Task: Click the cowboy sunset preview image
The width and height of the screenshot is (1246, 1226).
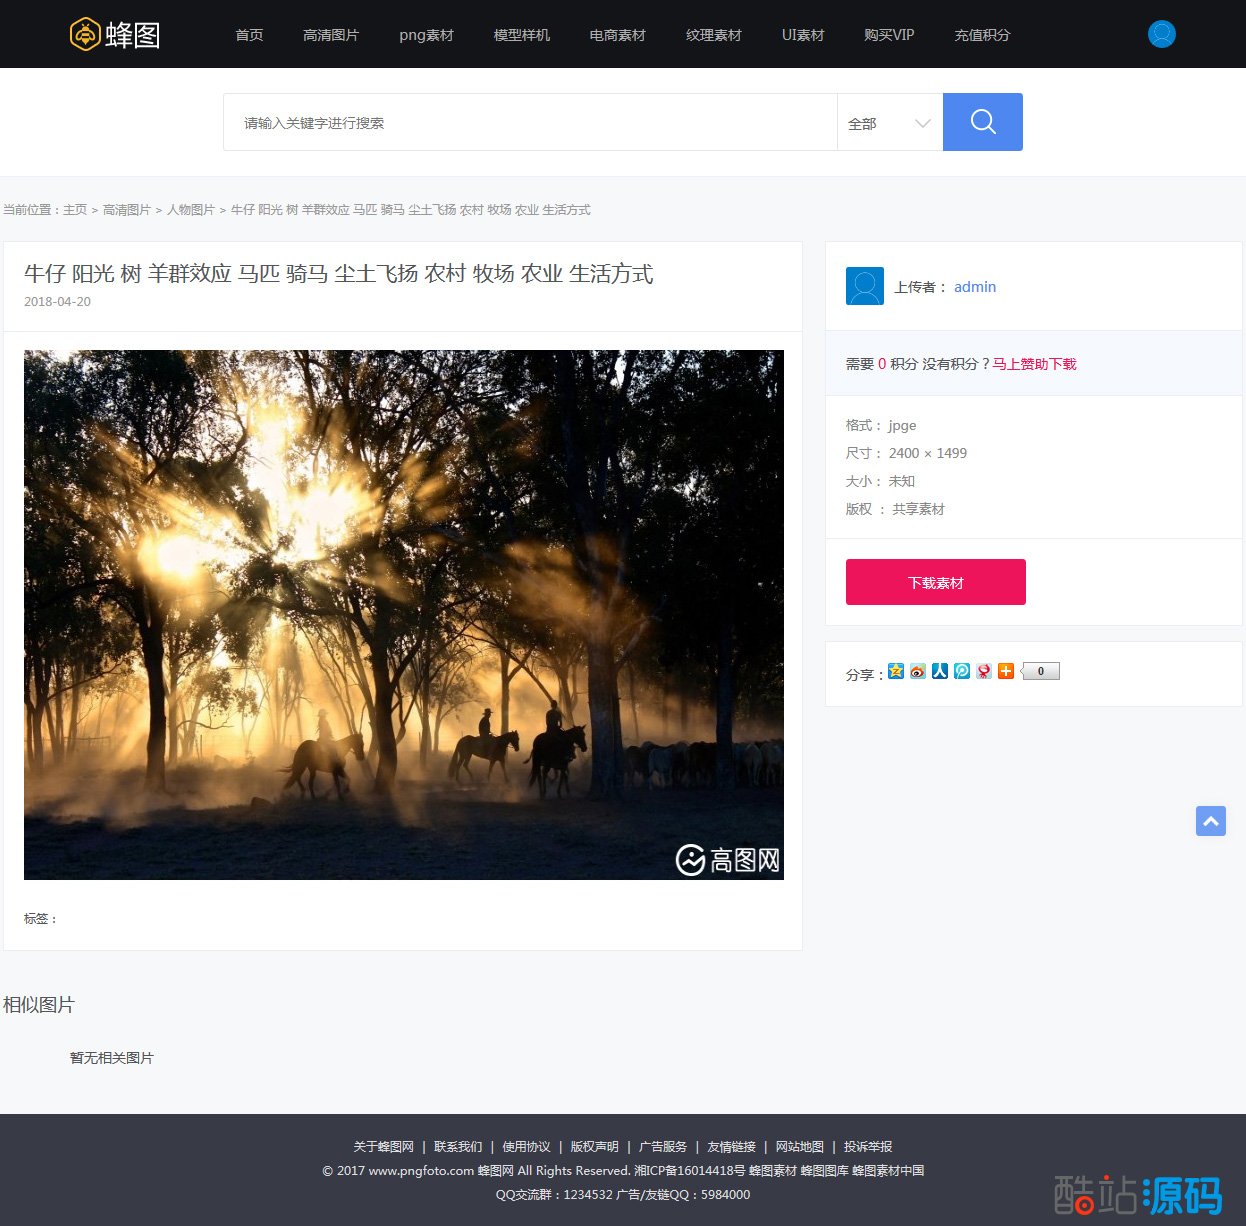Action: coord(403,614)
